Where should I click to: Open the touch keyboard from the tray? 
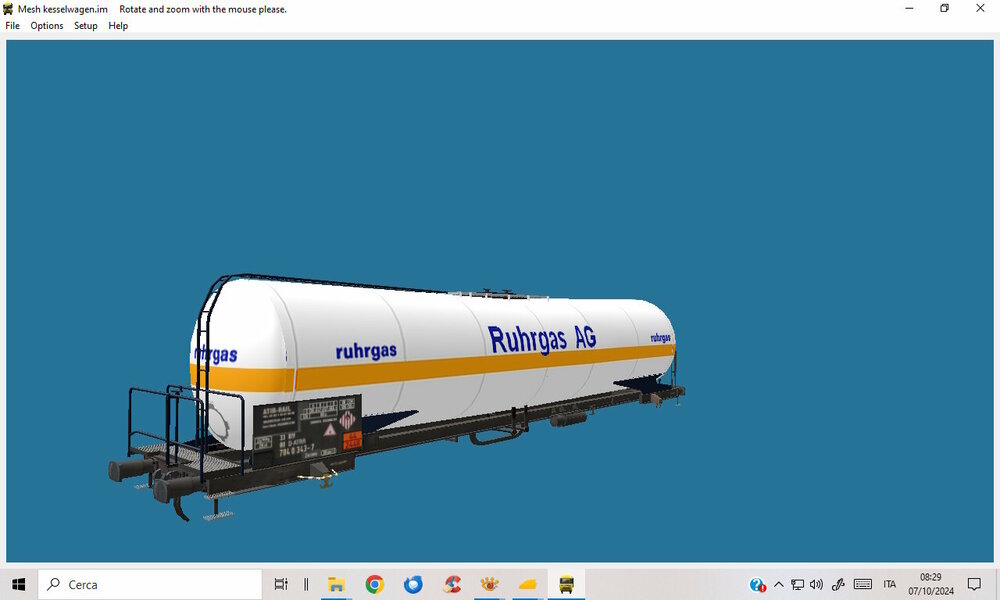coord(863,584)
